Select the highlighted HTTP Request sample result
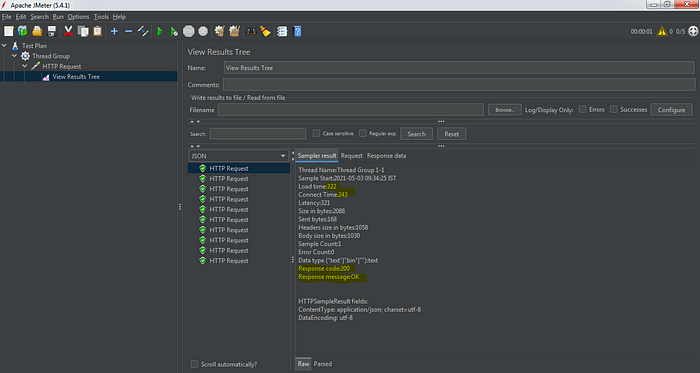This screenshot has width=700, height=373. coord(239,168)
